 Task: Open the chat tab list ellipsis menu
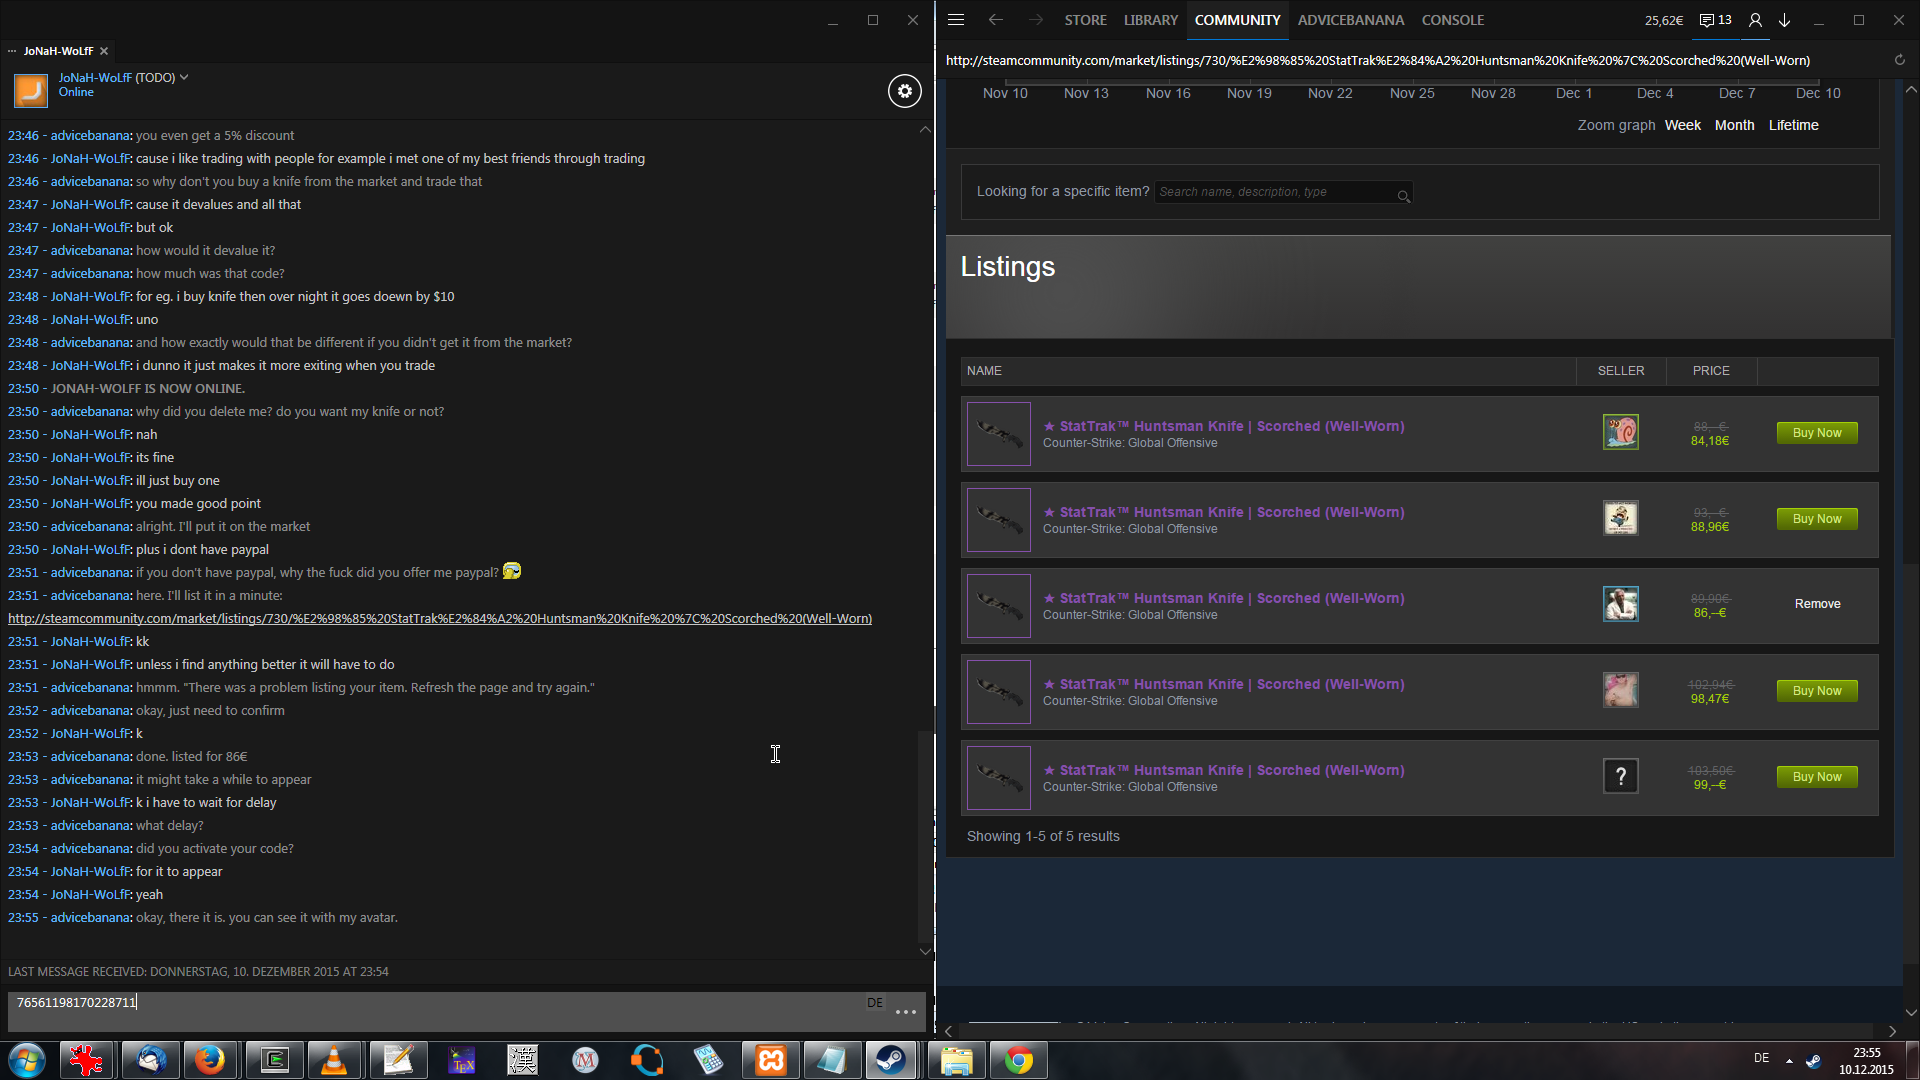[x=12, y=51]
